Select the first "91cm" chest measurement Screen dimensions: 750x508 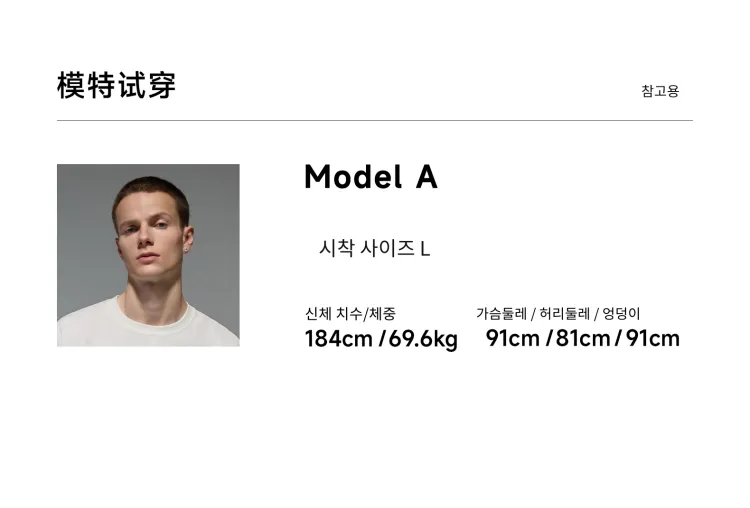tap(513, 339)
